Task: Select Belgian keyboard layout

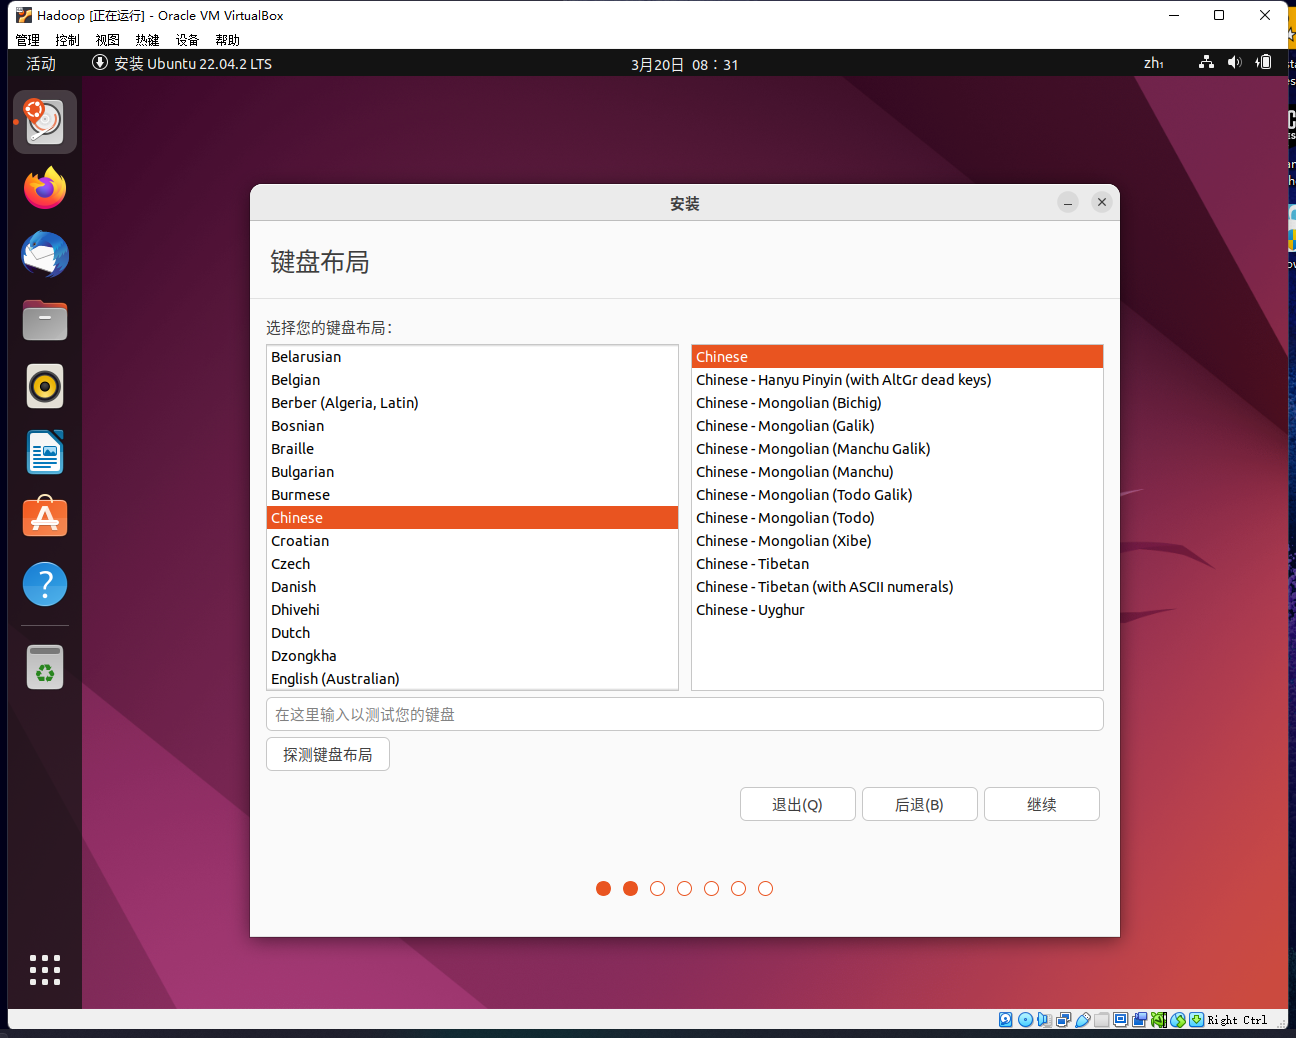Action: coord(472,380)
